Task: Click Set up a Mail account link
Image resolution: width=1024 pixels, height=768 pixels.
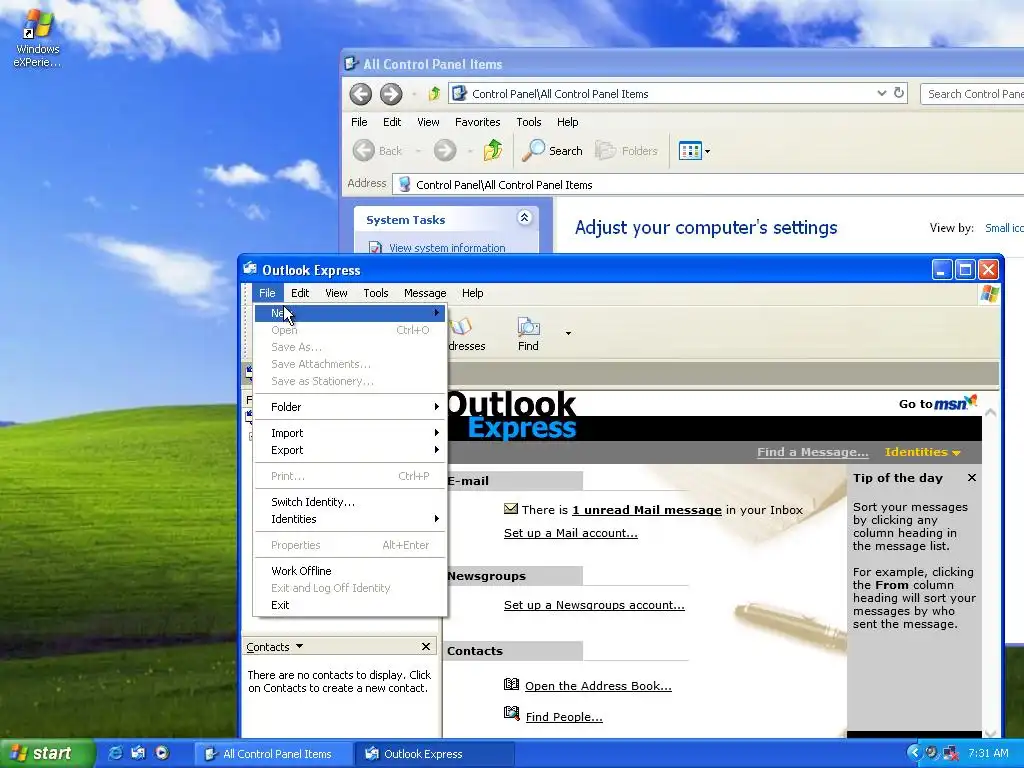Action: click(x=571, y=533)
